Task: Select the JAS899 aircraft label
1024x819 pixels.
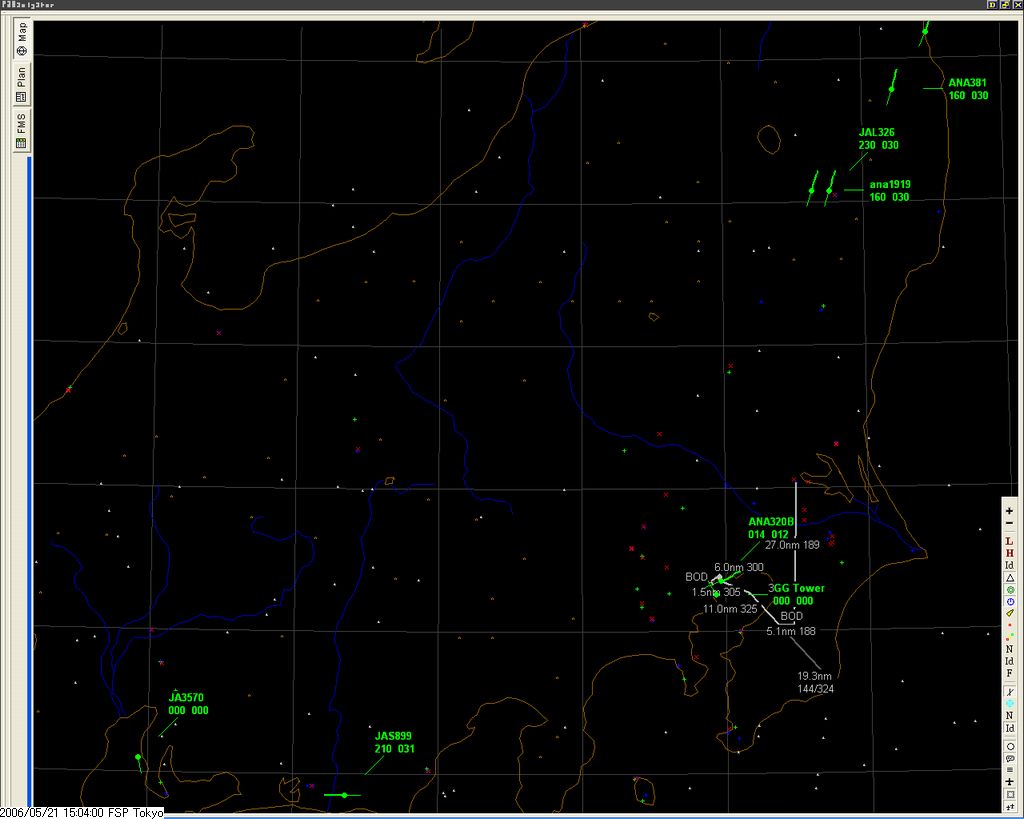Action: click(x=394, y=742)
